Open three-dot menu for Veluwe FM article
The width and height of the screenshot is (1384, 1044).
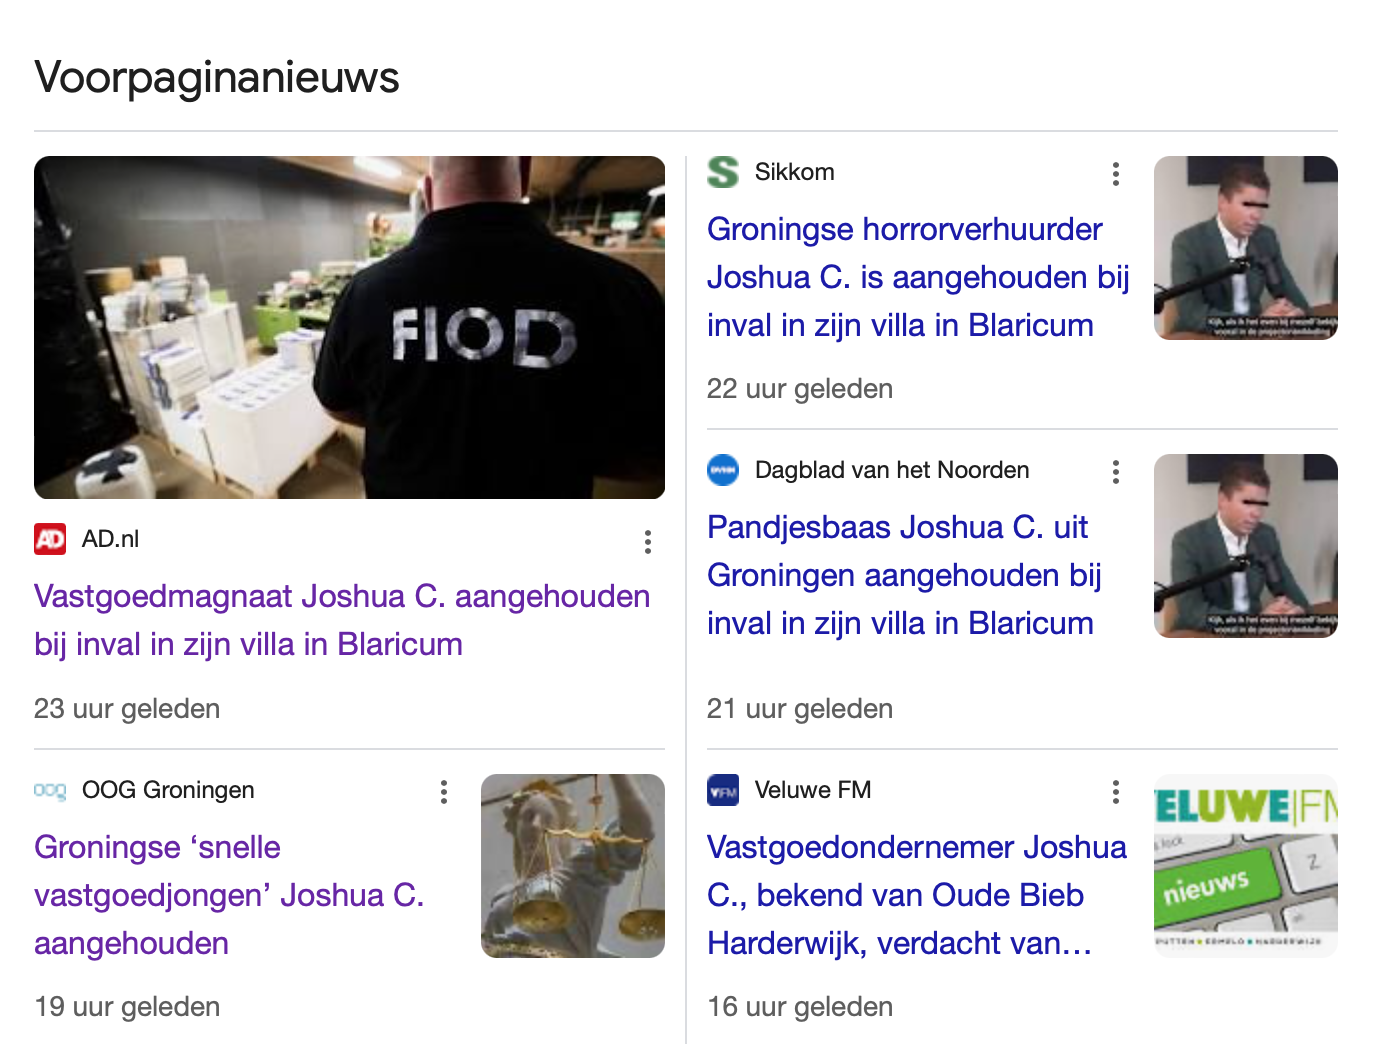pyautogui.click(x=1116, y=792)
